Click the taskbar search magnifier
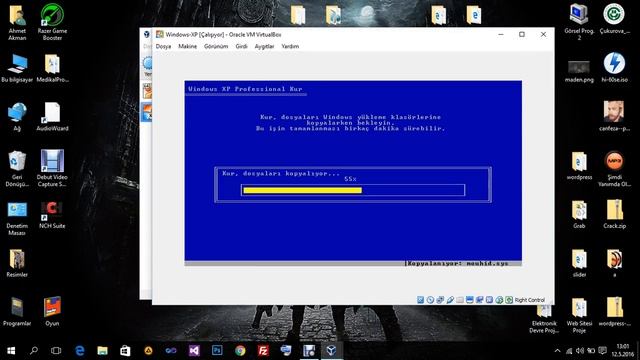640x360 pixels. [34, 351]
